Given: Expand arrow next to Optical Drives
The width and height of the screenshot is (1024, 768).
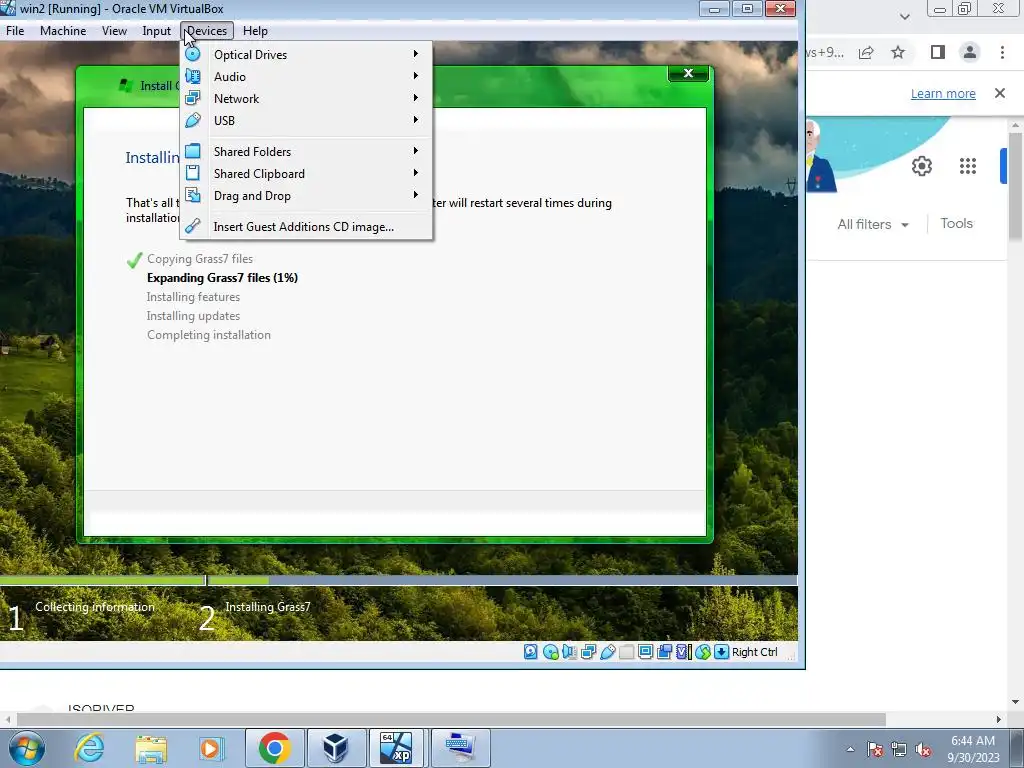Looking at the screenshot, I should [415, 54].
